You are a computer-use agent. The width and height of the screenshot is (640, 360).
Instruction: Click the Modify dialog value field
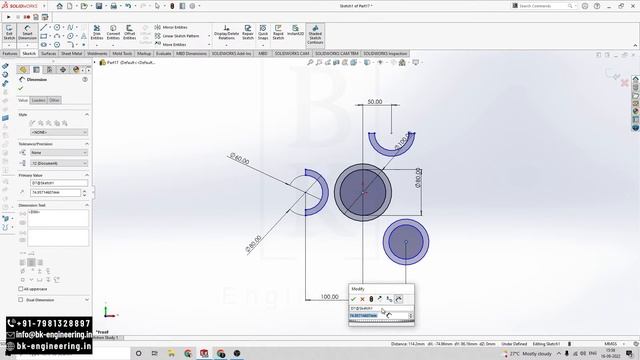[x=378, y=316]
